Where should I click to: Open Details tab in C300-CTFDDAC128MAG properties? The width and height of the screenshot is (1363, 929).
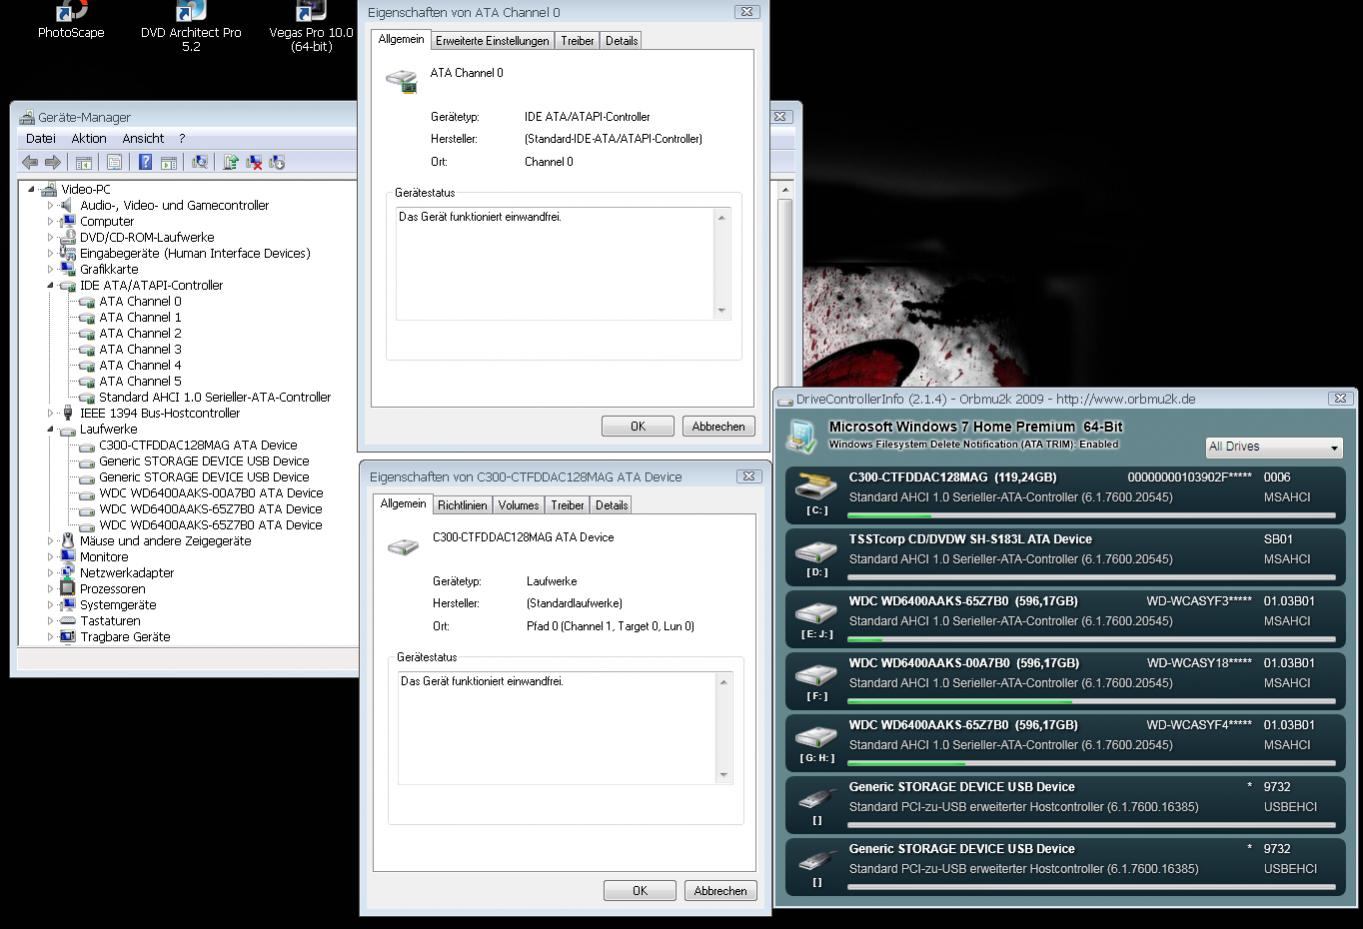click(611, 505)
